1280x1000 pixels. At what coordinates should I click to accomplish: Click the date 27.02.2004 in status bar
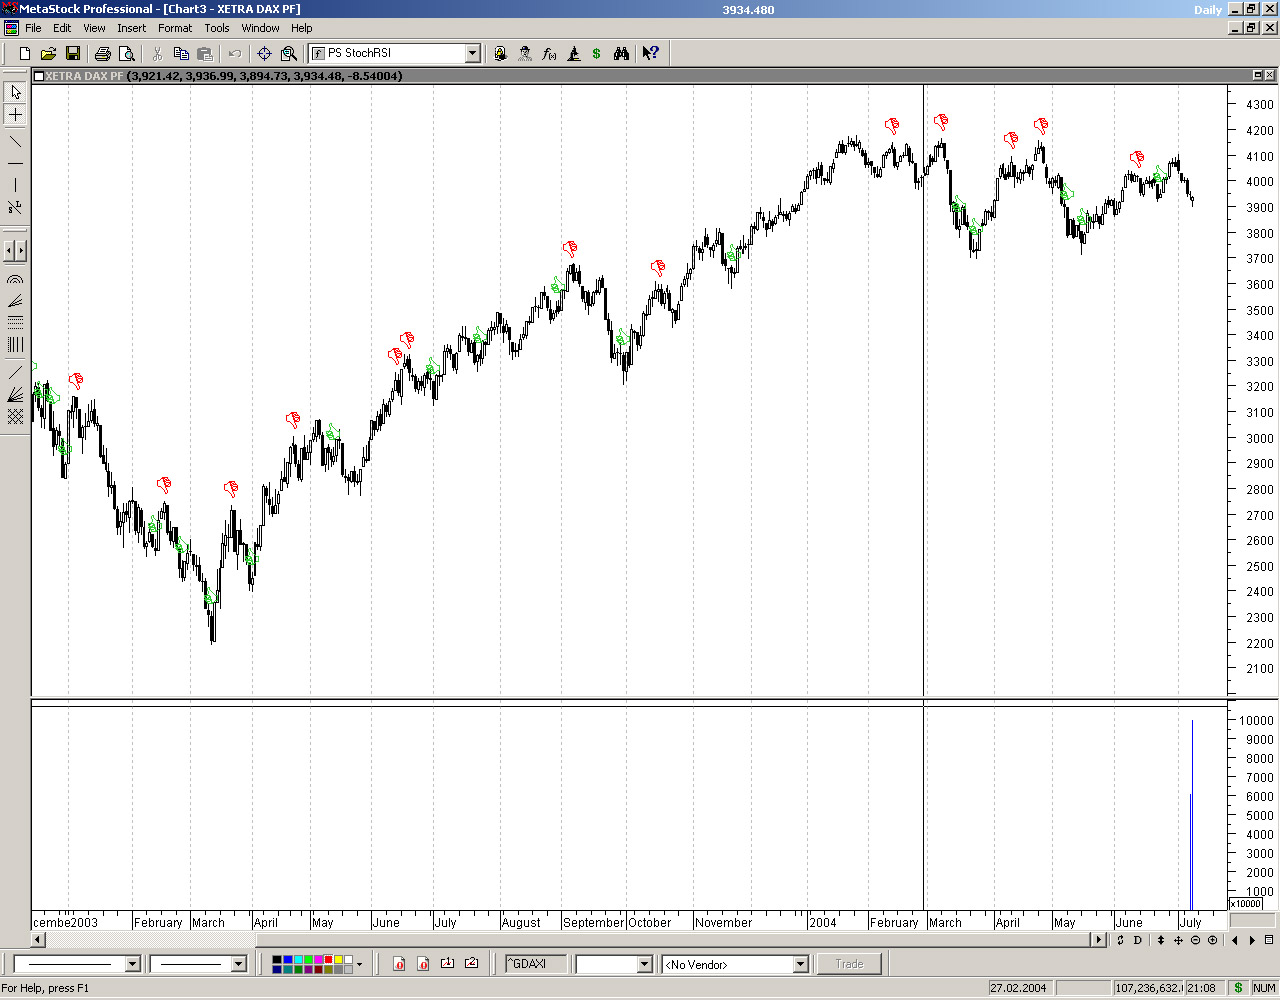click(x=1018, y=988)
